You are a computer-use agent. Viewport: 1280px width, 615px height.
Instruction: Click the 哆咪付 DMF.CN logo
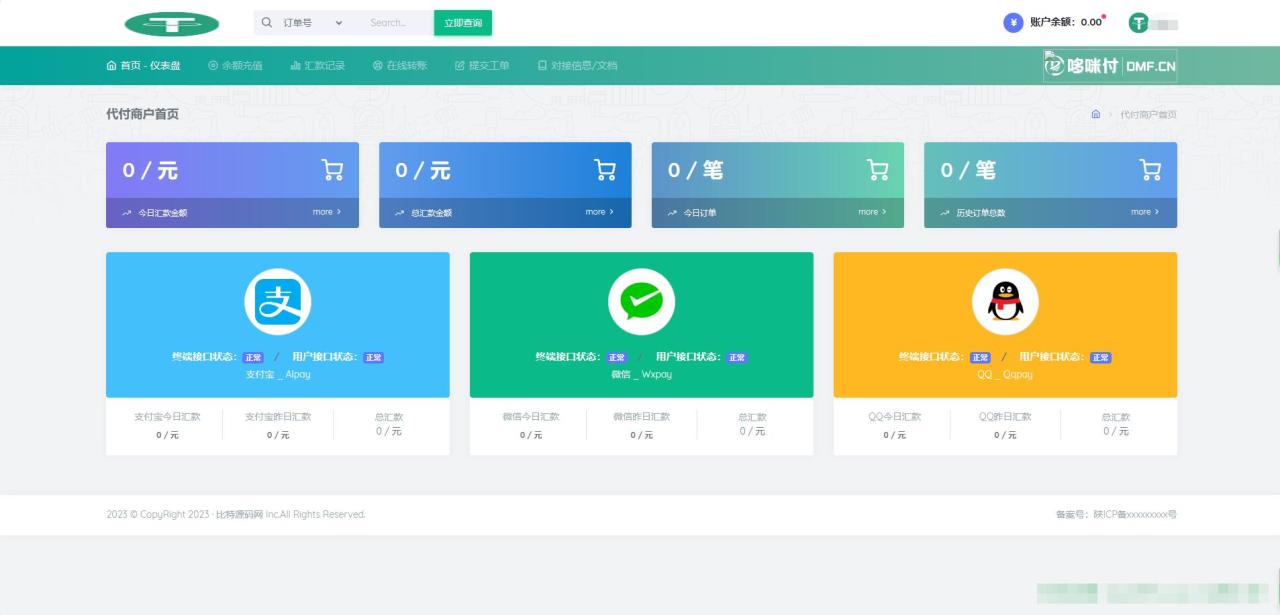coord(1109,65)
